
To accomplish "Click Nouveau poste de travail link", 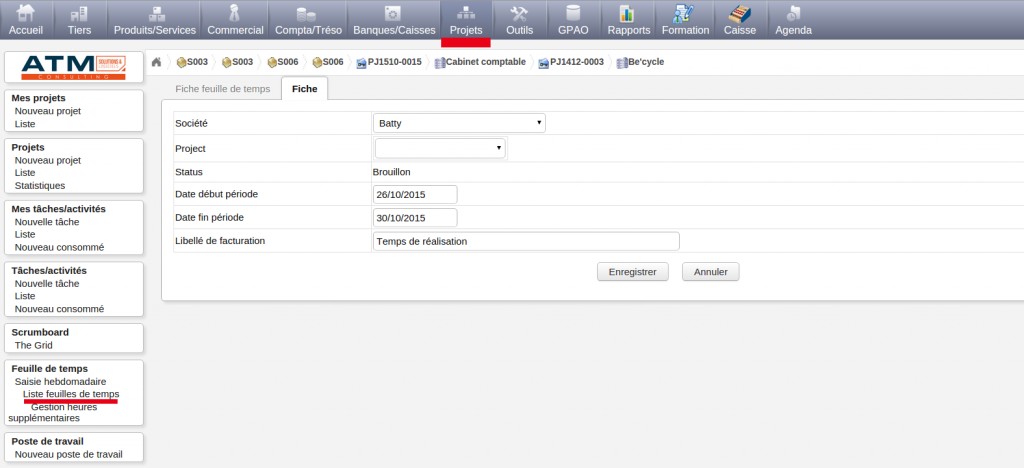I will coord(69,454).
